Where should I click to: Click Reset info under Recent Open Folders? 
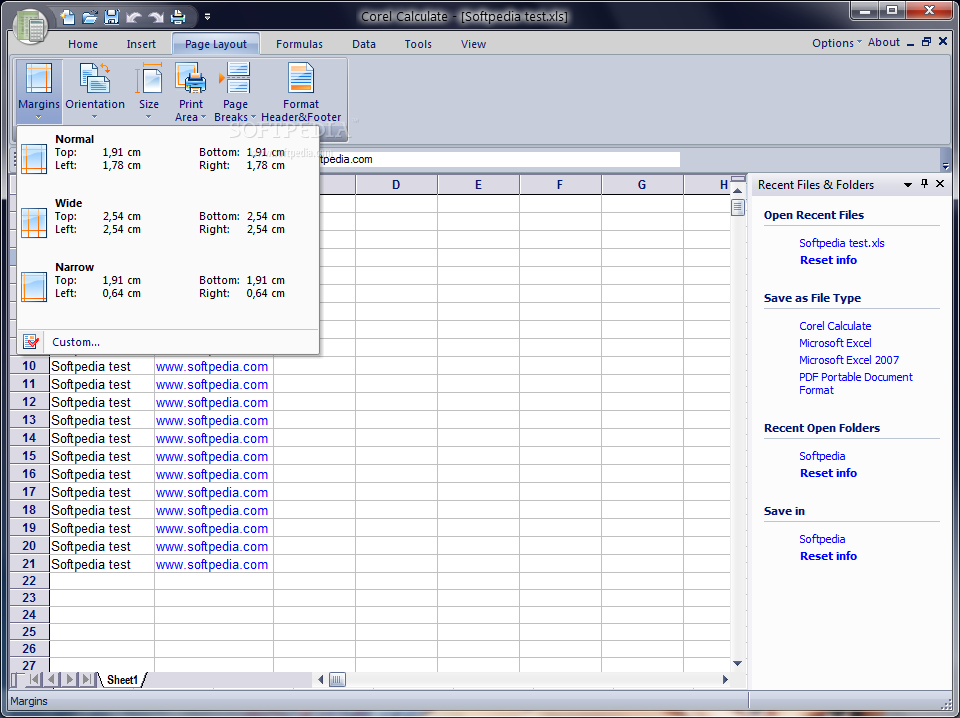point(828,473)
